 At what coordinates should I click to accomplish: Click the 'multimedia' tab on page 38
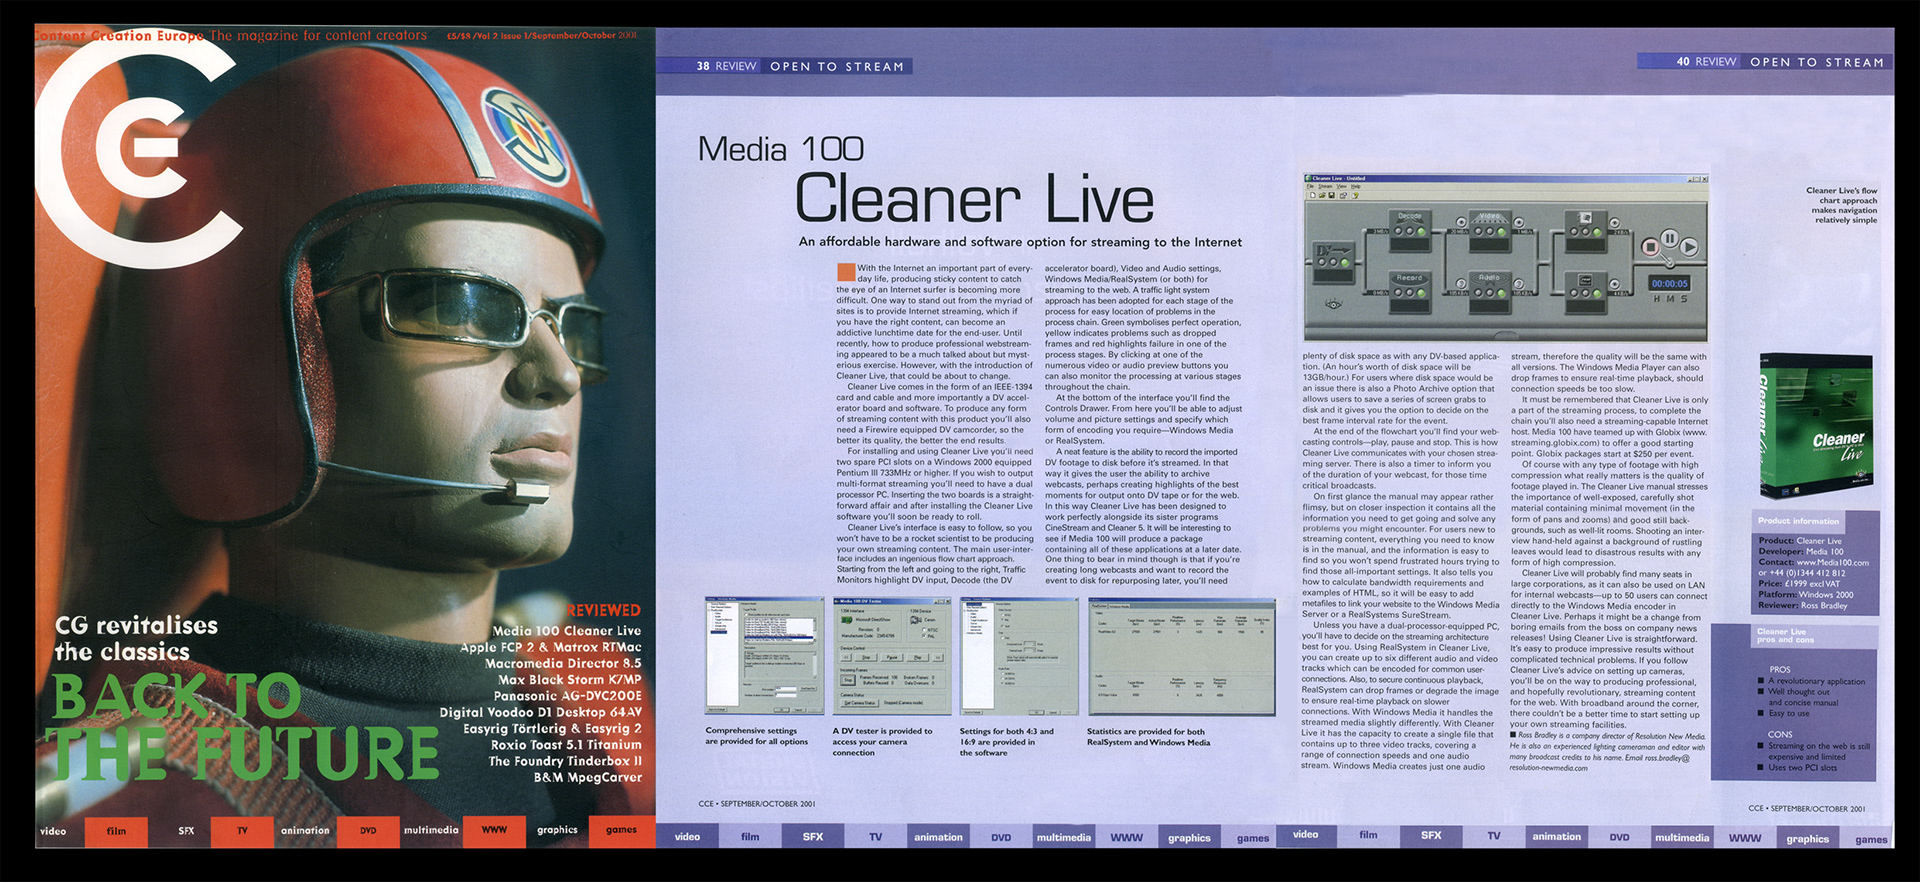tap(1064, 837)
